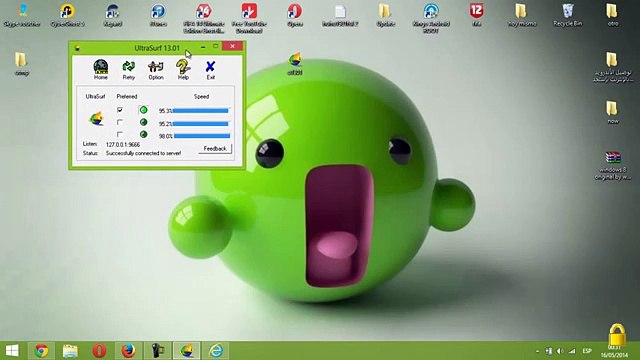Select the Opera desktop shortcut
Viewport: 640px width, 360px height.
[295, 15]
